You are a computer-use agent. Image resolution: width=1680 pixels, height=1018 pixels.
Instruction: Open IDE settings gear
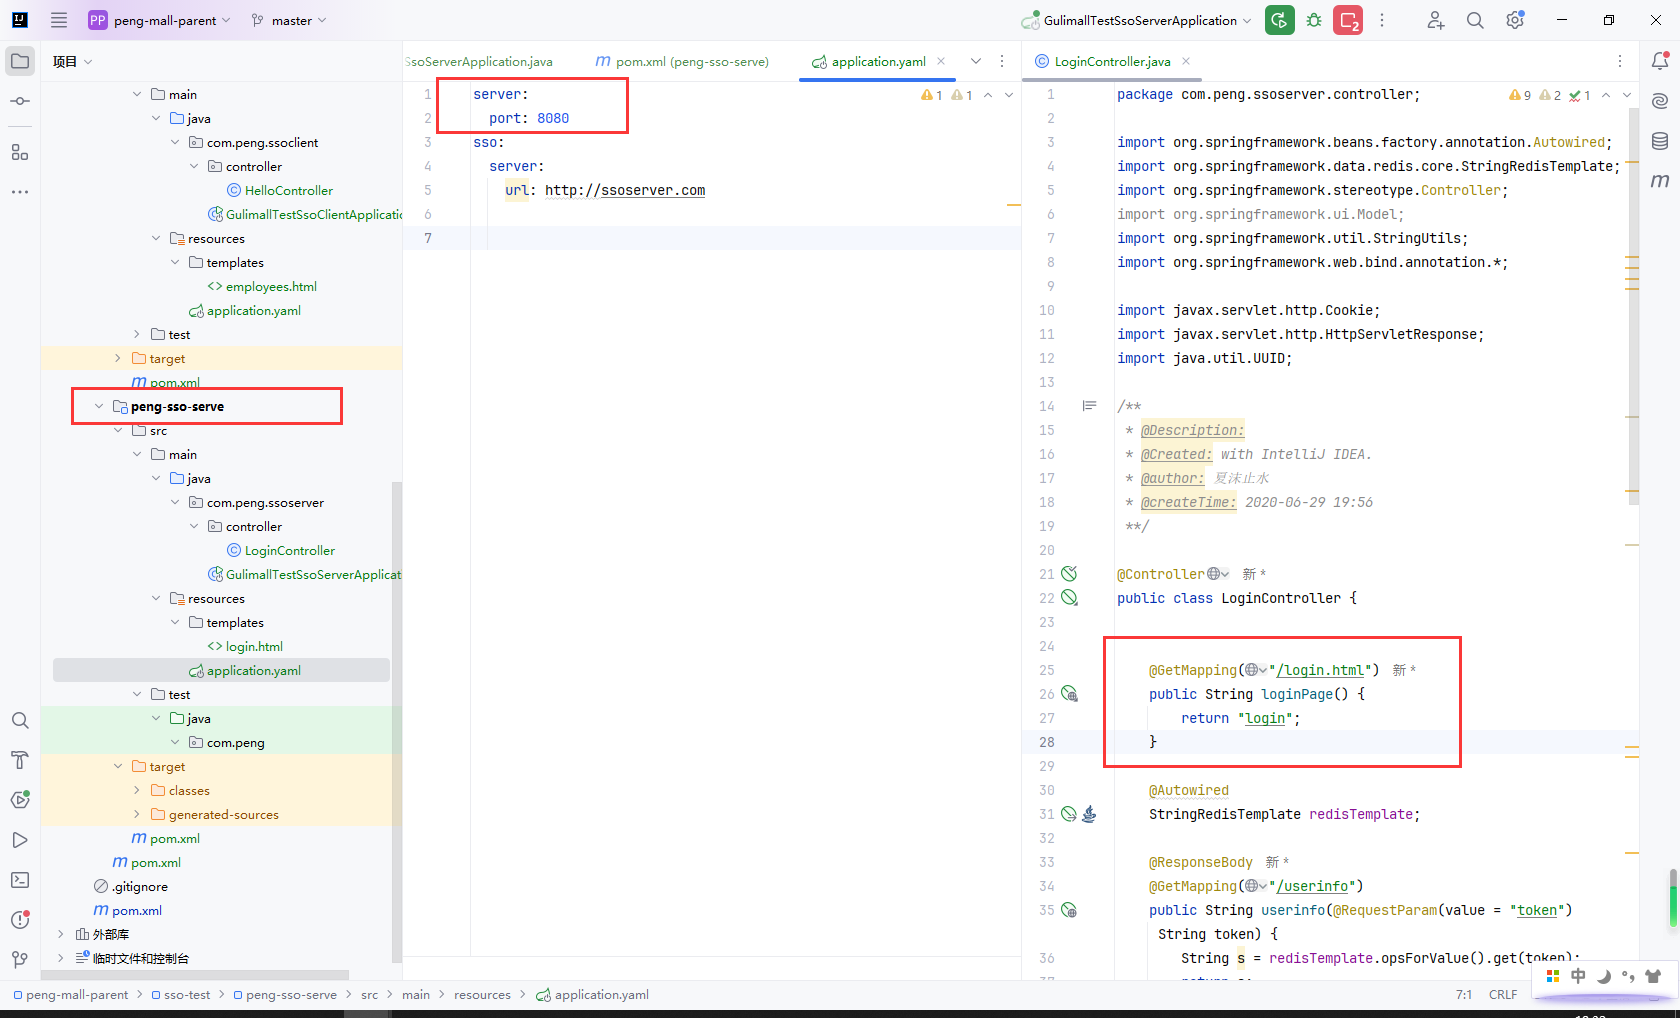(x=1515, y=20)
